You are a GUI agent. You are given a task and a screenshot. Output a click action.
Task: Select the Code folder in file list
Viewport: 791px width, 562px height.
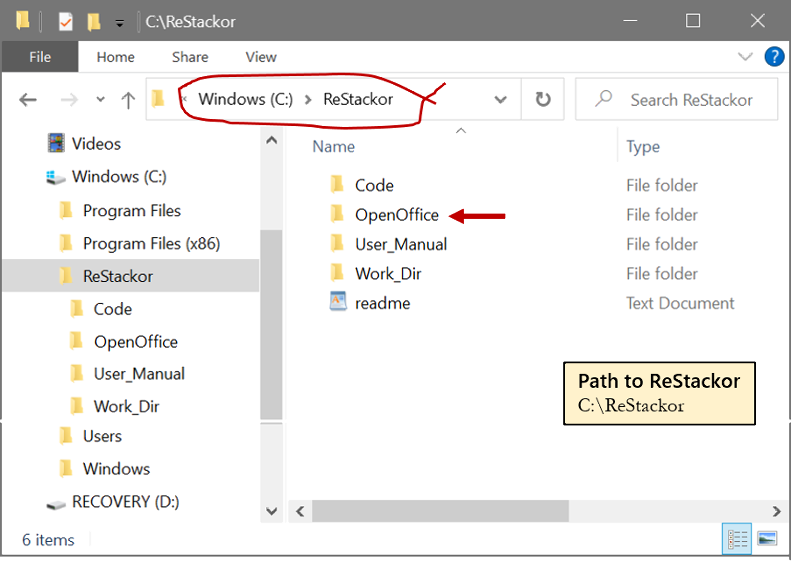374,185
